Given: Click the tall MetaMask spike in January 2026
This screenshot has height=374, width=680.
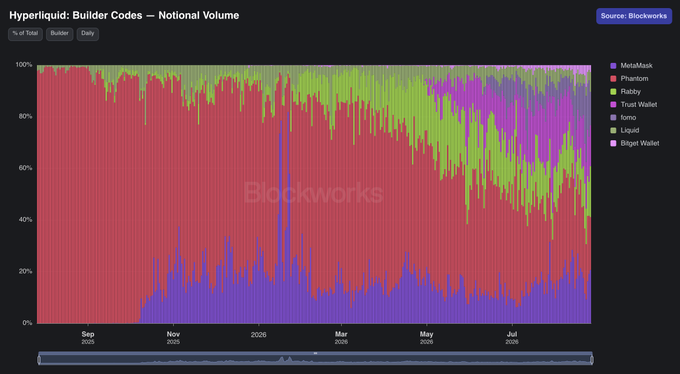Looking at the screenshot, I should (x=288, y=217).
